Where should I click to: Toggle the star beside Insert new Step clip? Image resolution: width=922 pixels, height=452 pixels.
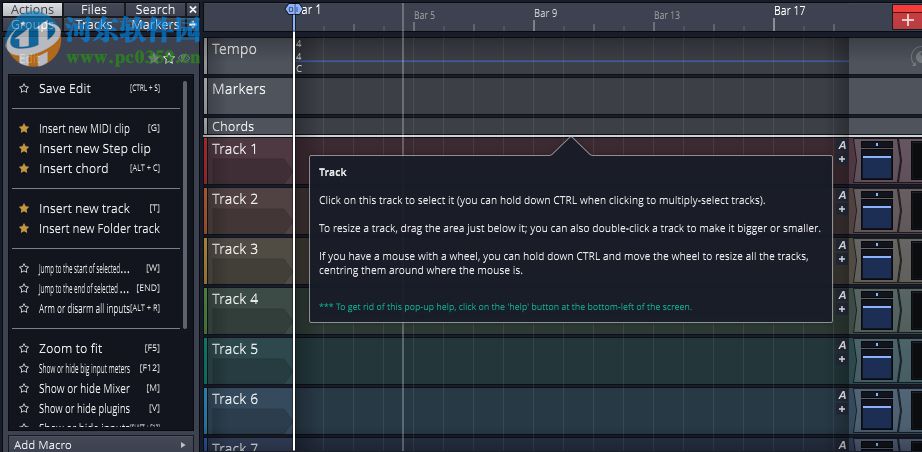tap(24, 148)
